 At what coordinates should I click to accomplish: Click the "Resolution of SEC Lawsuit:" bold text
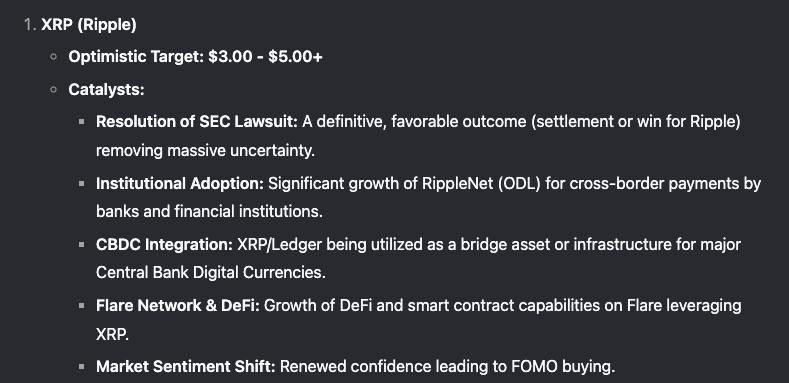197,122
